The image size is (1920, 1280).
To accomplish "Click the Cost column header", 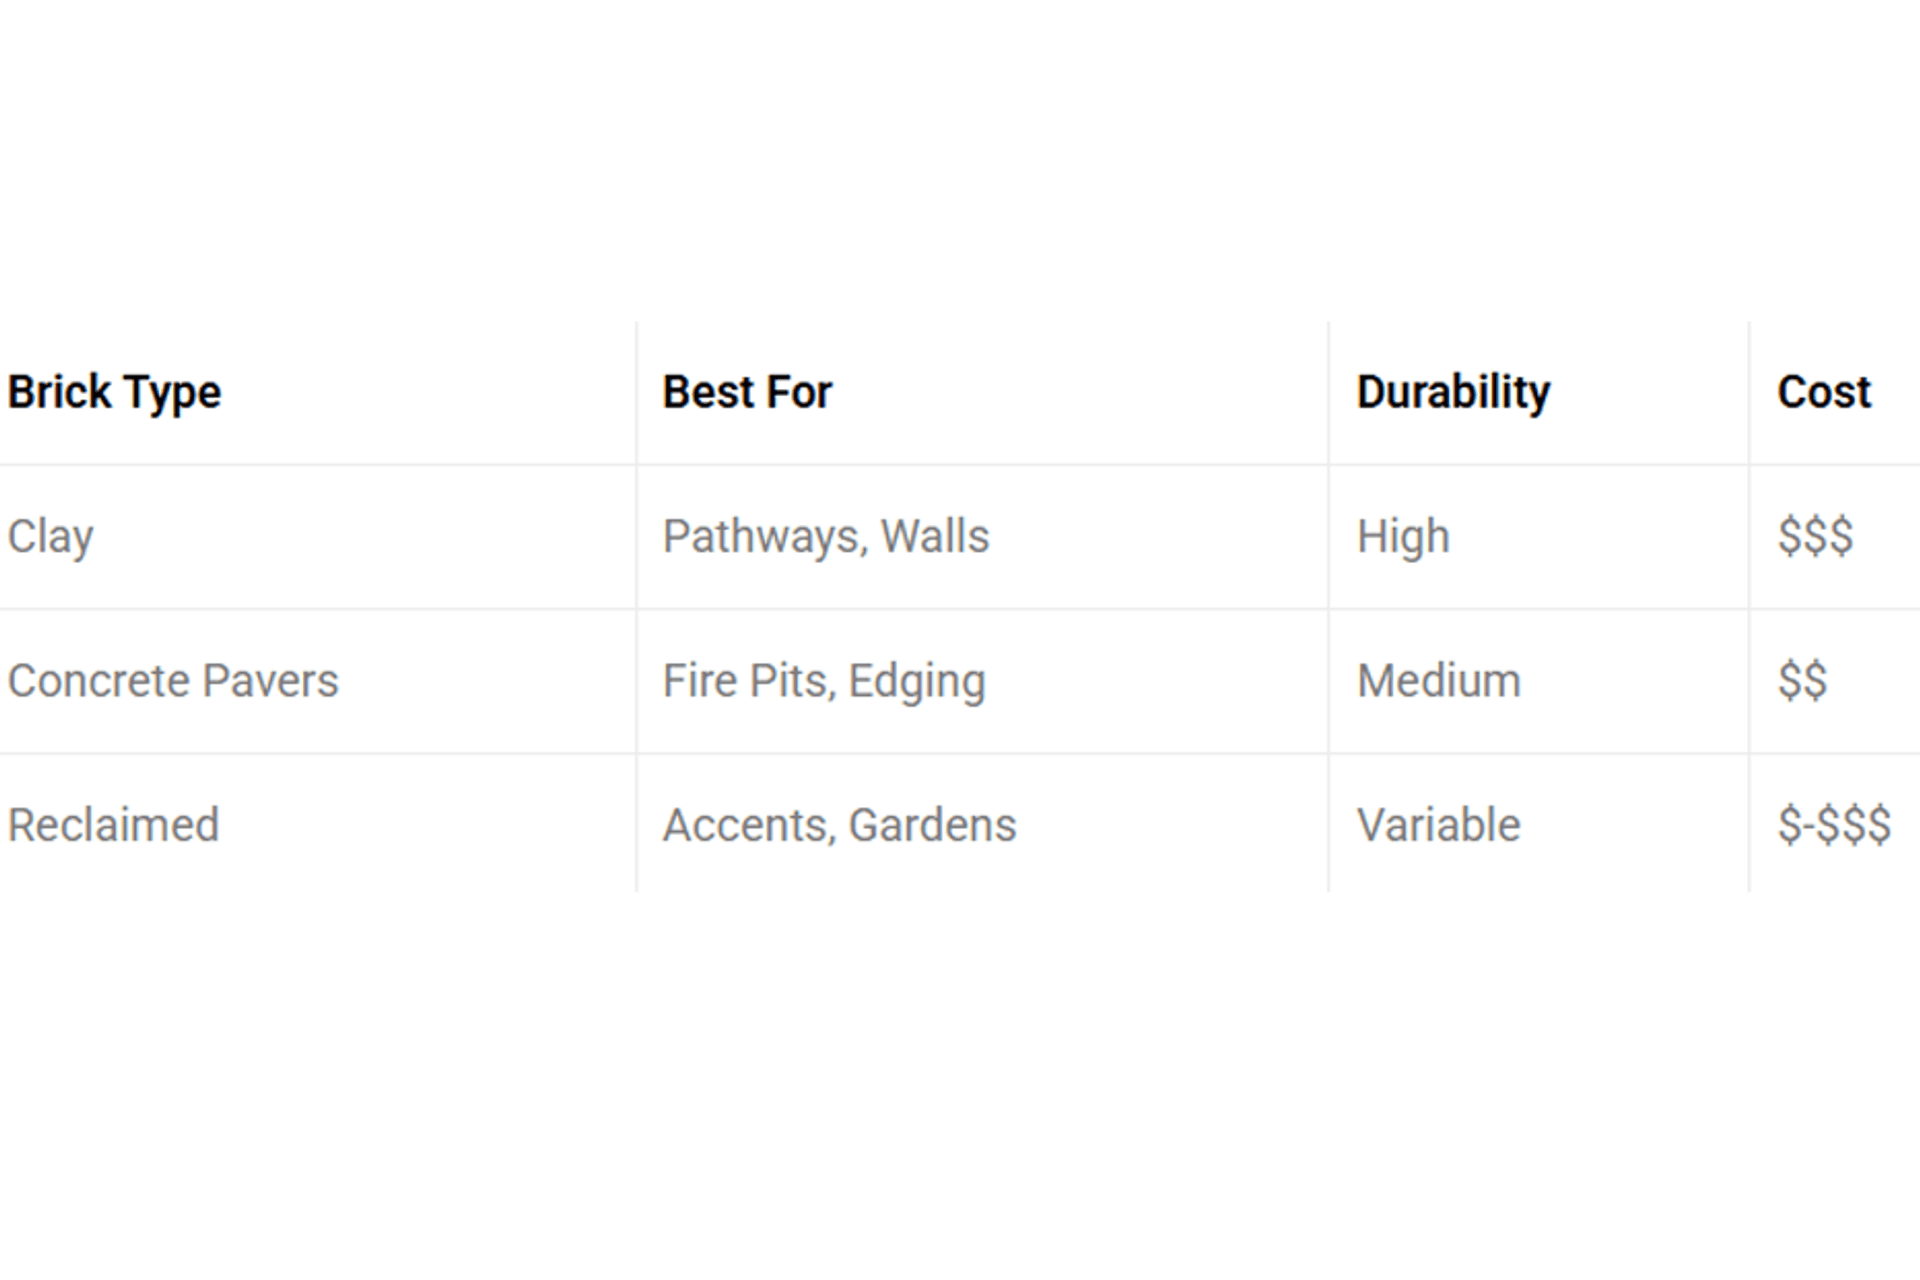I will point(1824,392).
